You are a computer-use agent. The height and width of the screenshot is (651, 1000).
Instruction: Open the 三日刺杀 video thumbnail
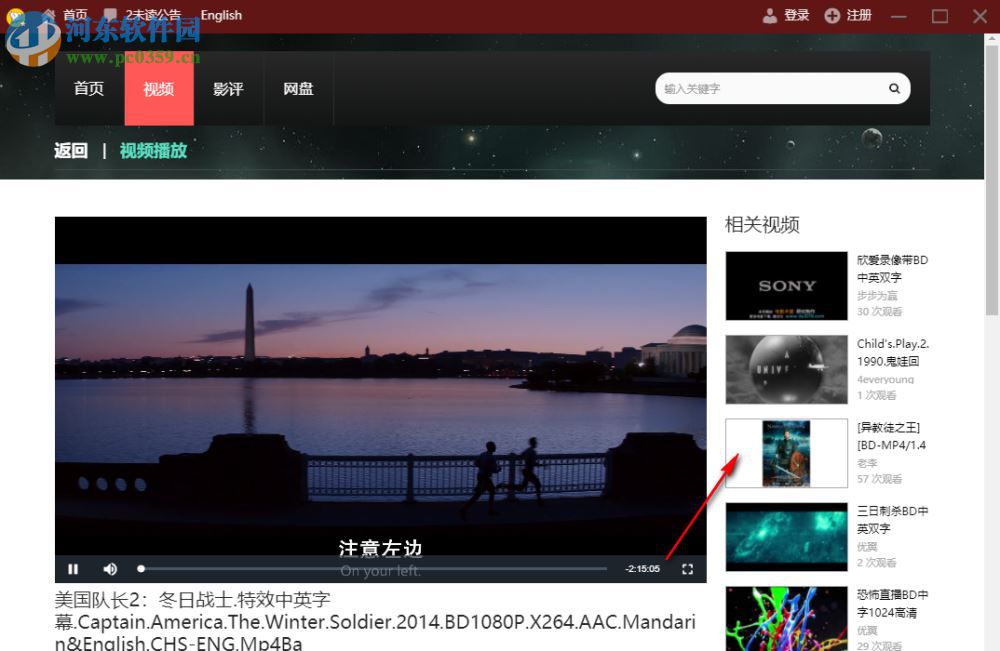[786, 537]
